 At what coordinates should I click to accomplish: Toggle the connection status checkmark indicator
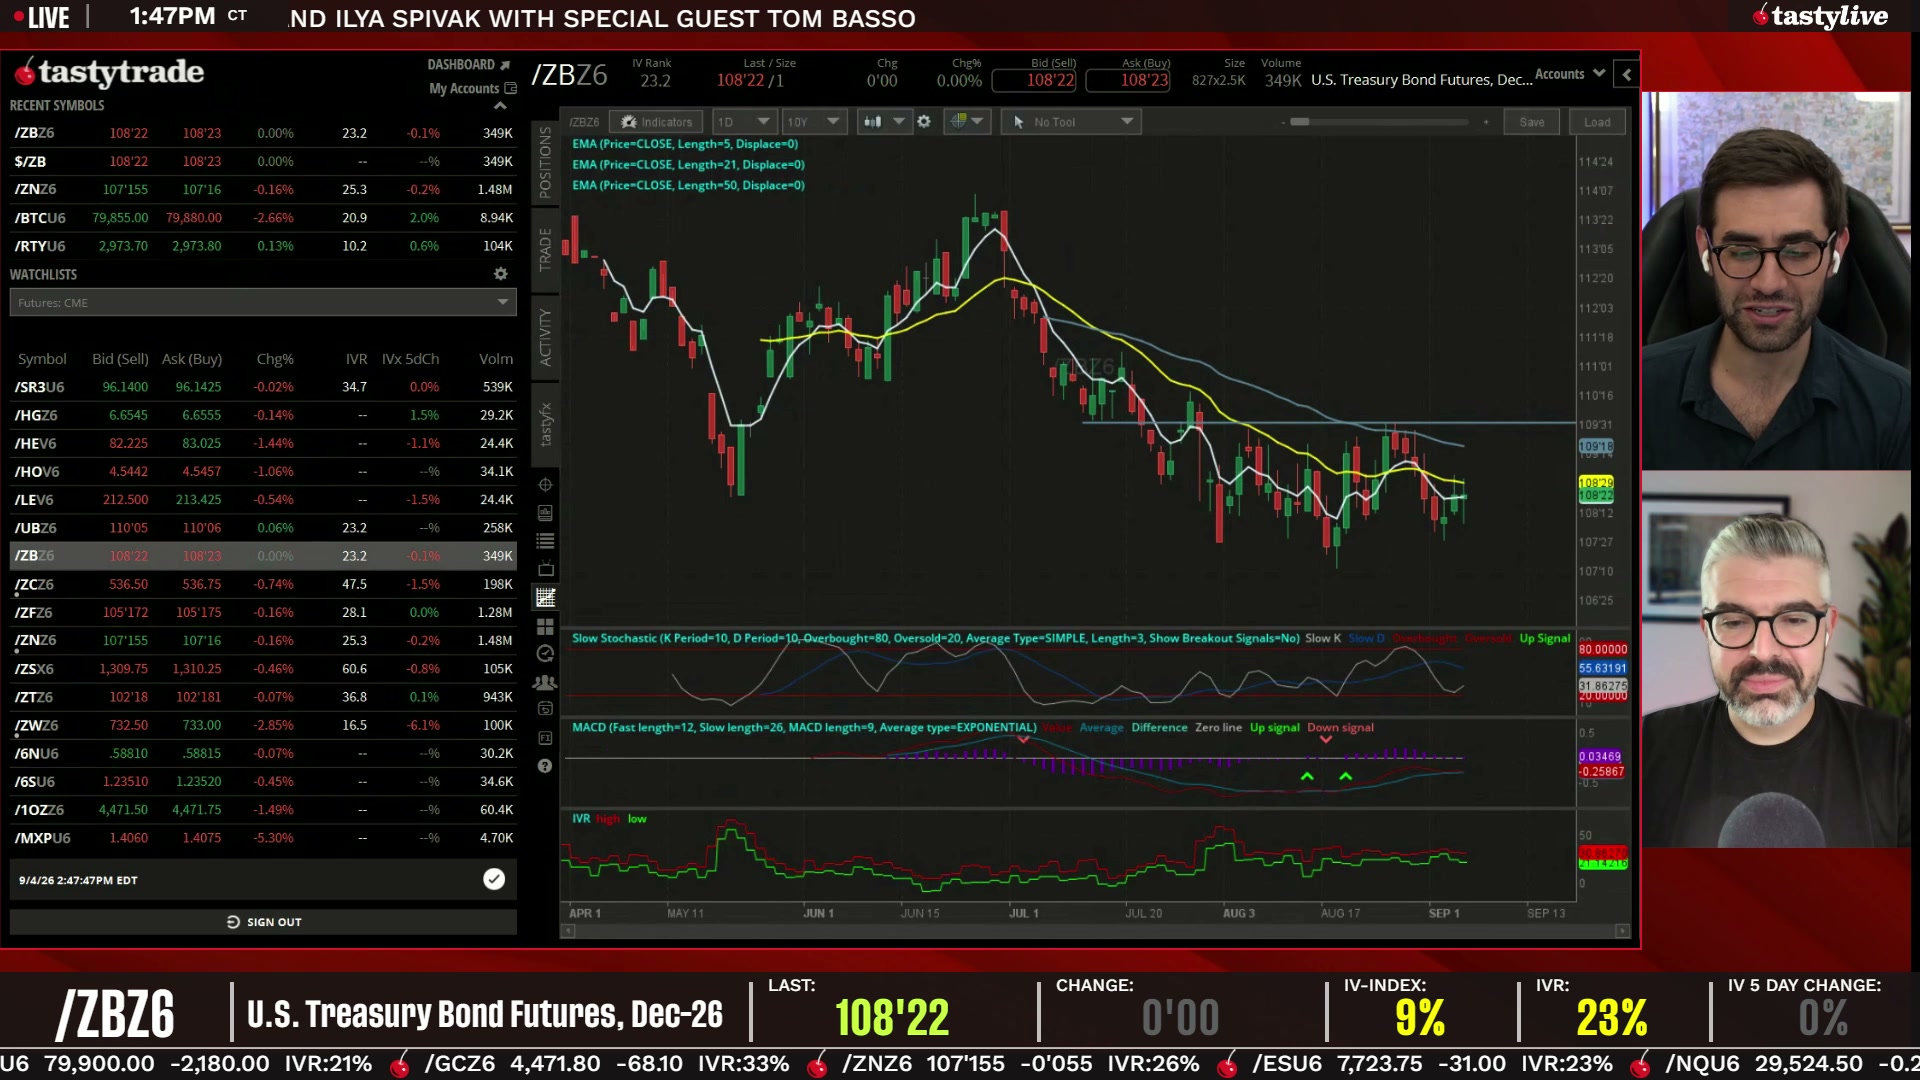coord(494,879)
